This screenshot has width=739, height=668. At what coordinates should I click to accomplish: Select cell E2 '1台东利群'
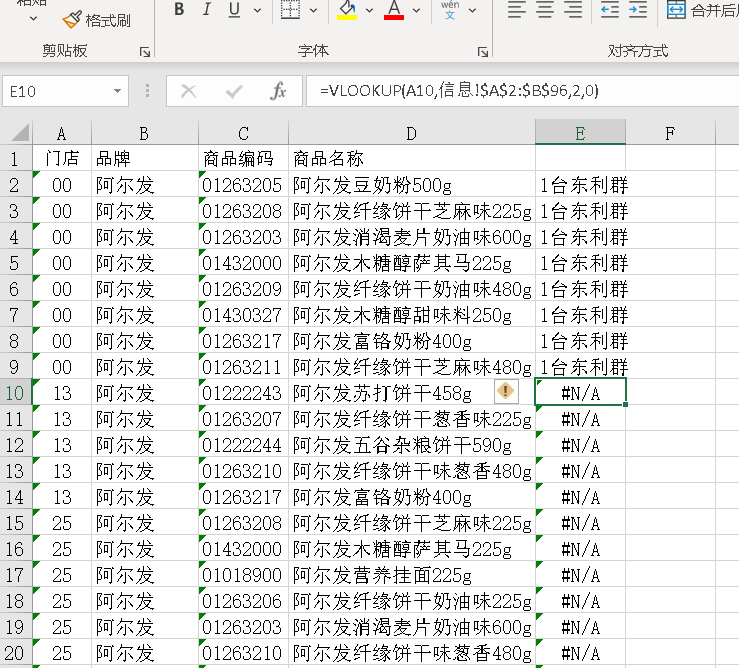580,185
